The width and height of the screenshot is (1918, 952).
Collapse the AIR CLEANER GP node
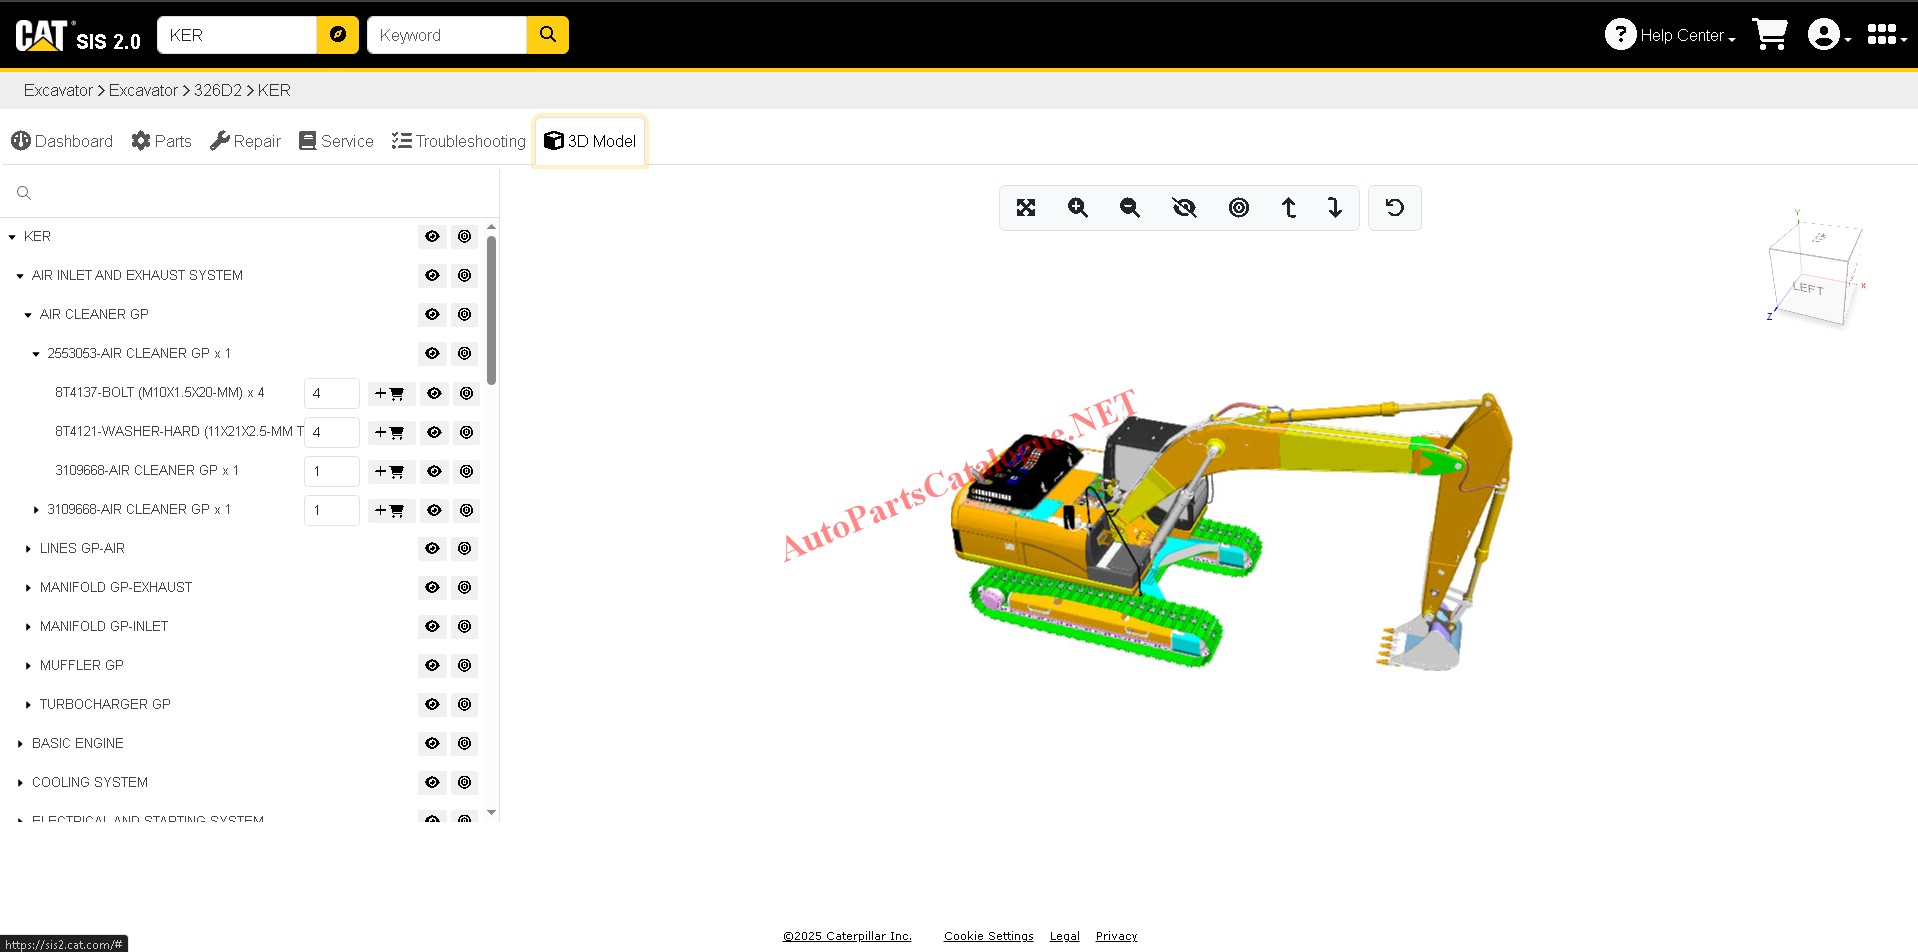tap(28, 315)
